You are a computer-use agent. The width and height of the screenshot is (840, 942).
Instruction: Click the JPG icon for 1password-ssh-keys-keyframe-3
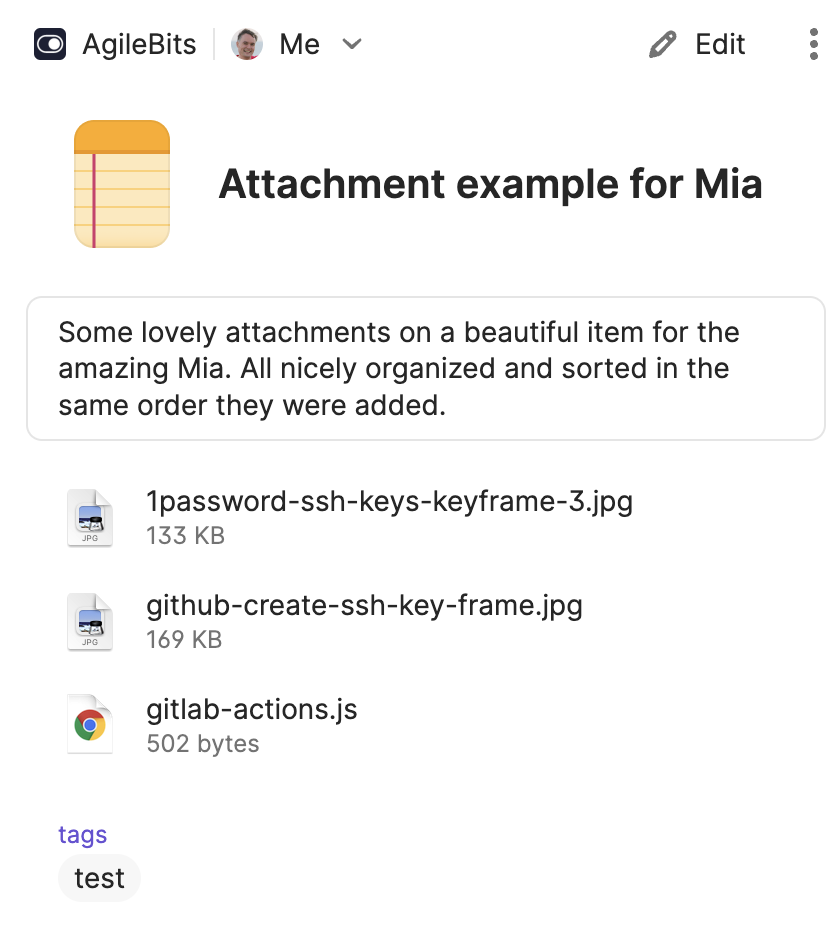tap(89, 518)
